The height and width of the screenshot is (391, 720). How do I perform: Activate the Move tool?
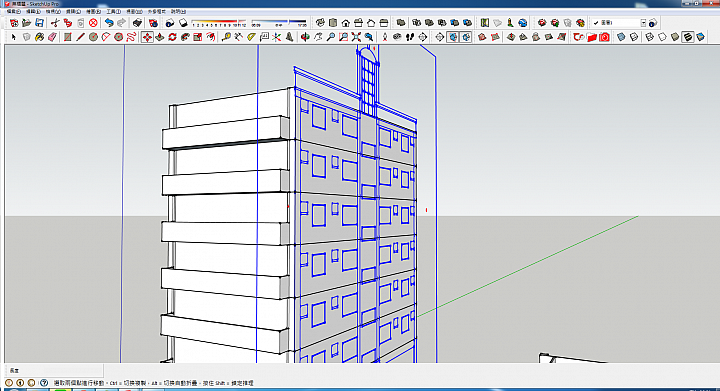point(147,37)
